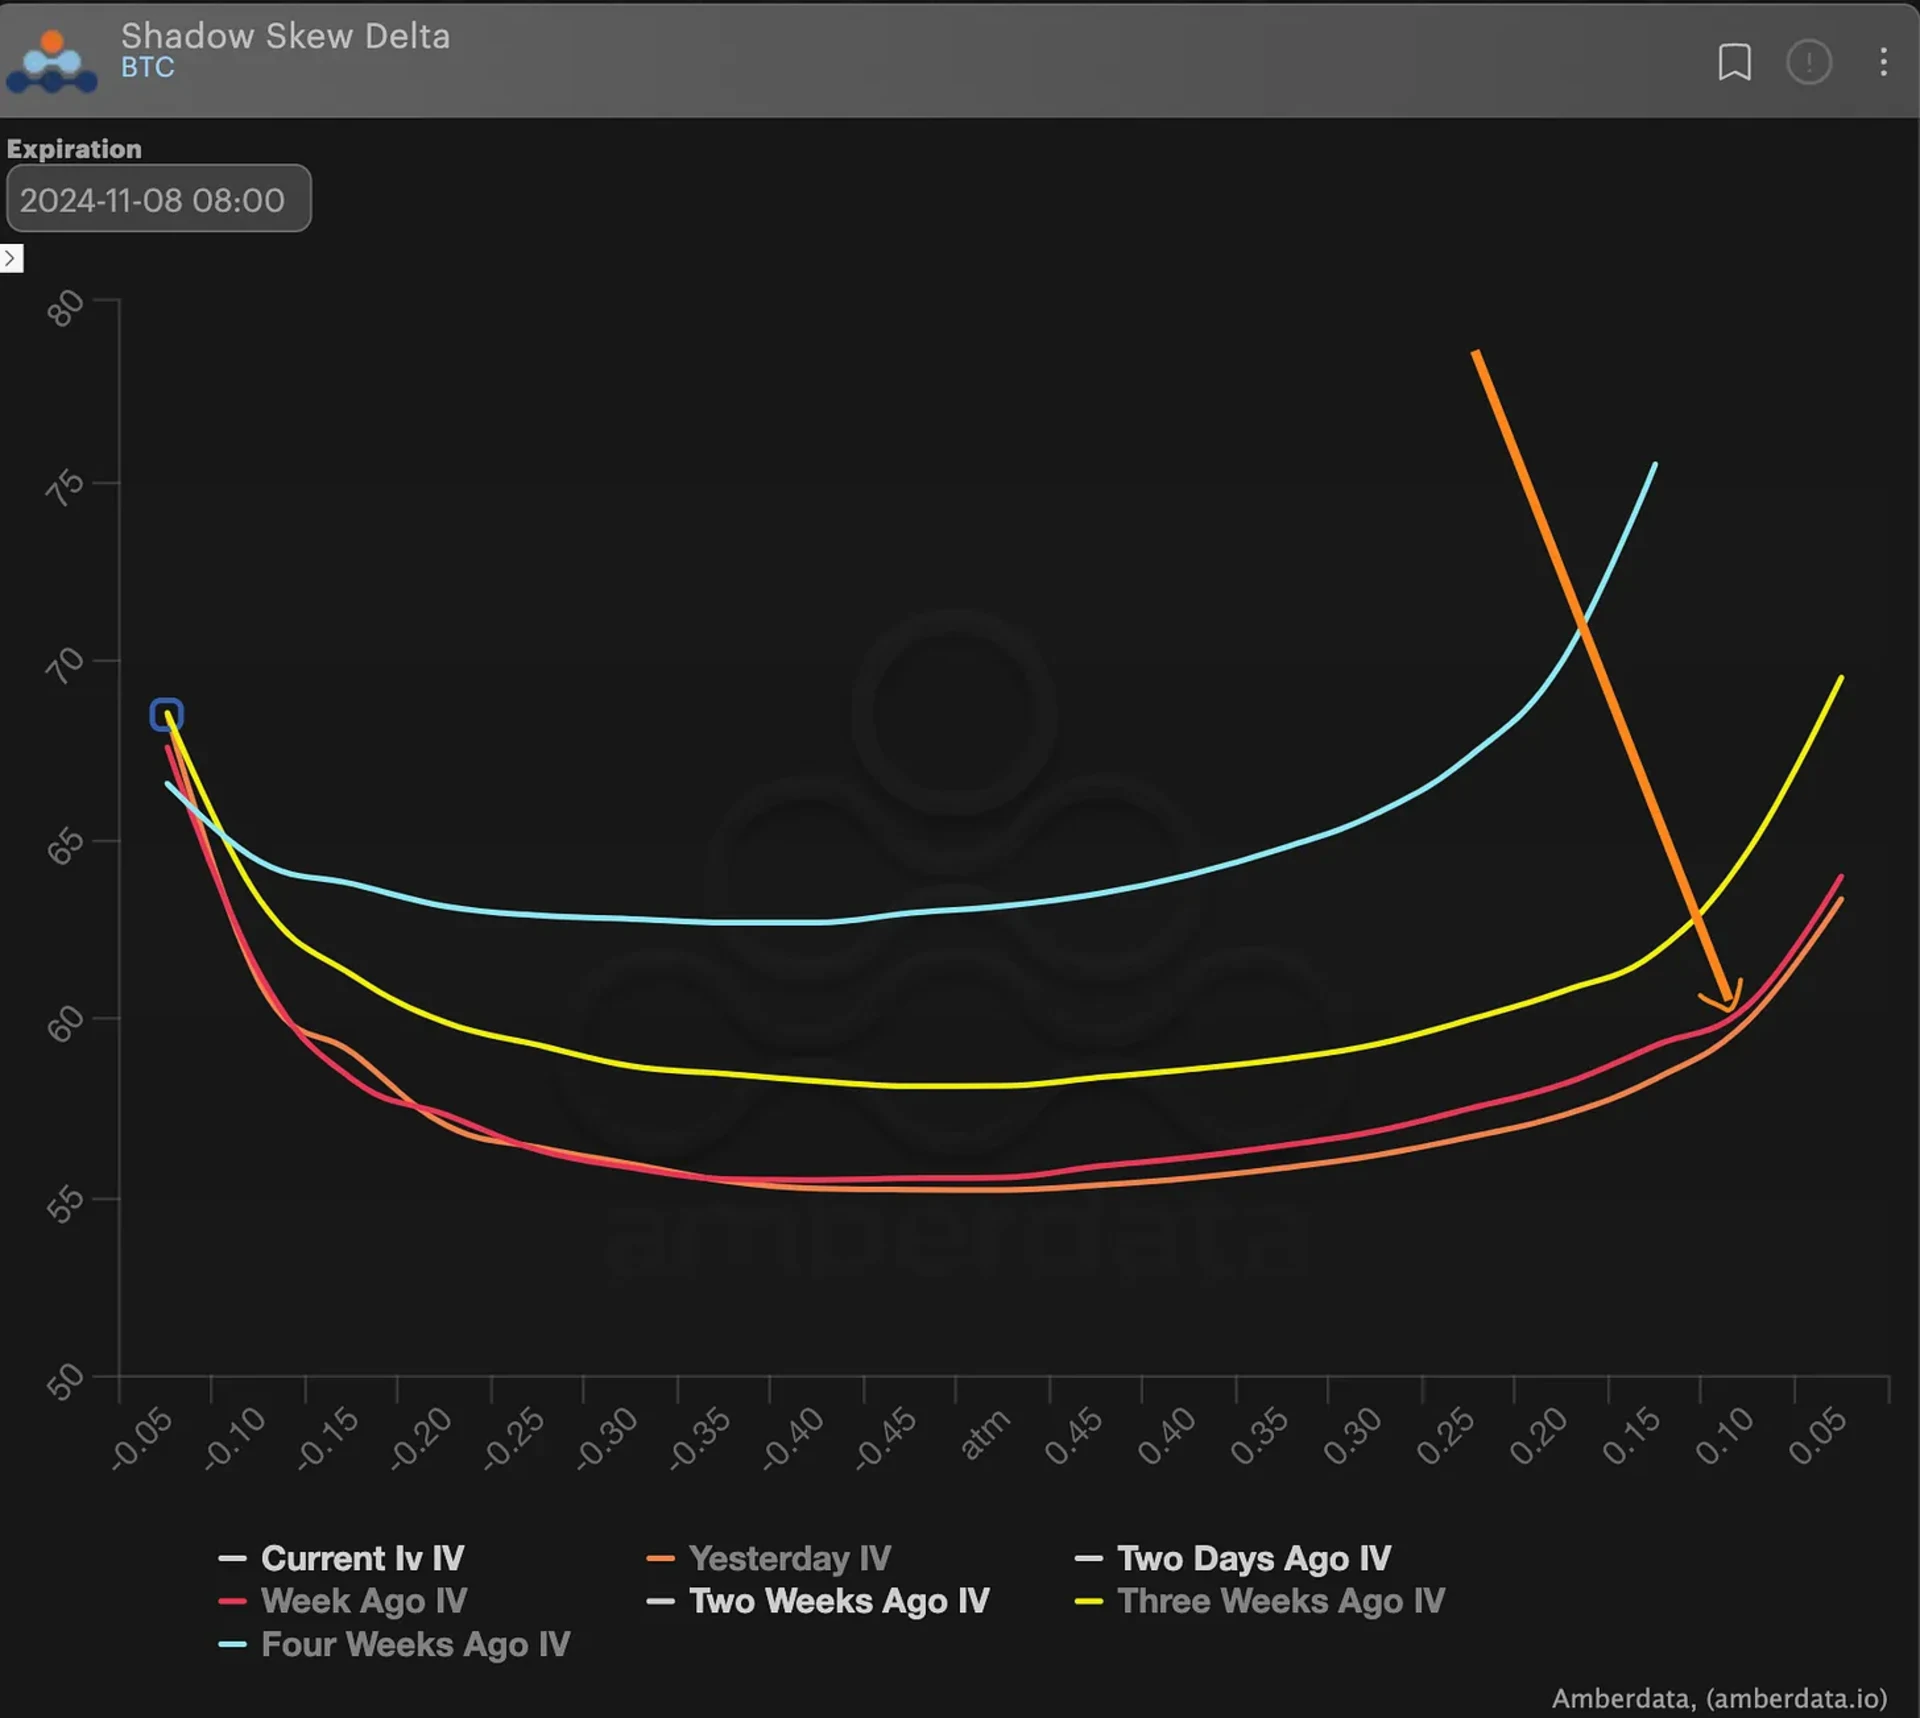Screen dimensions: 1920x1718
Task: Open the info alert circle icon
Action: pos(1808,62)
